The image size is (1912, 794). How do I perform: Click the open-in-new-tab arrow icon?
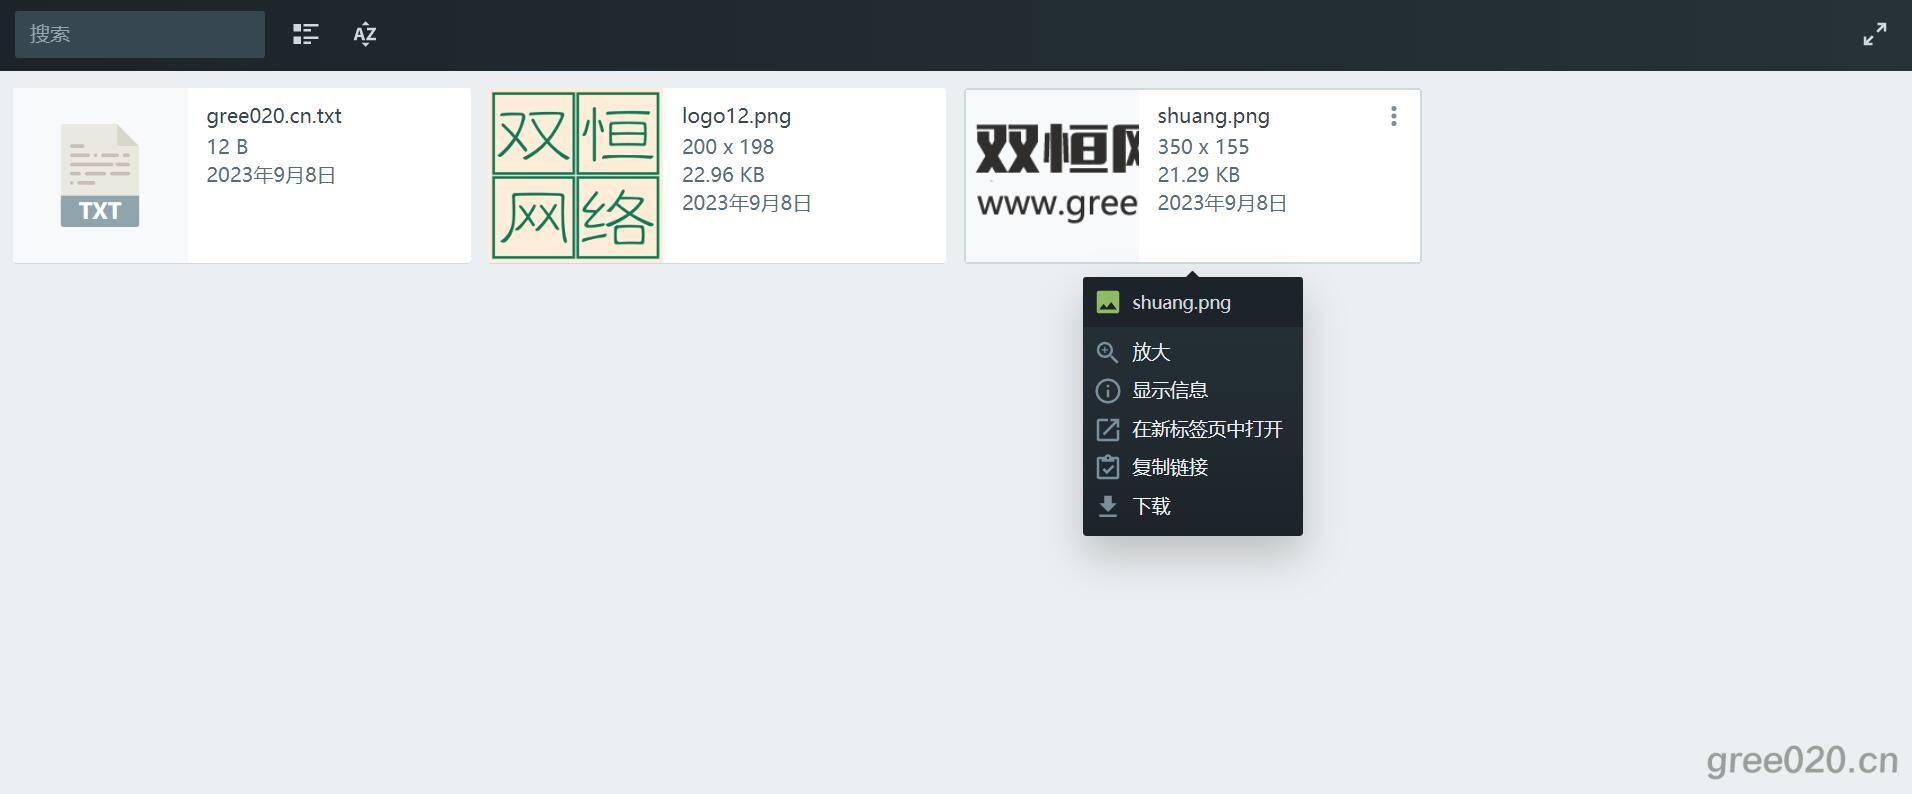point(1107,429)
